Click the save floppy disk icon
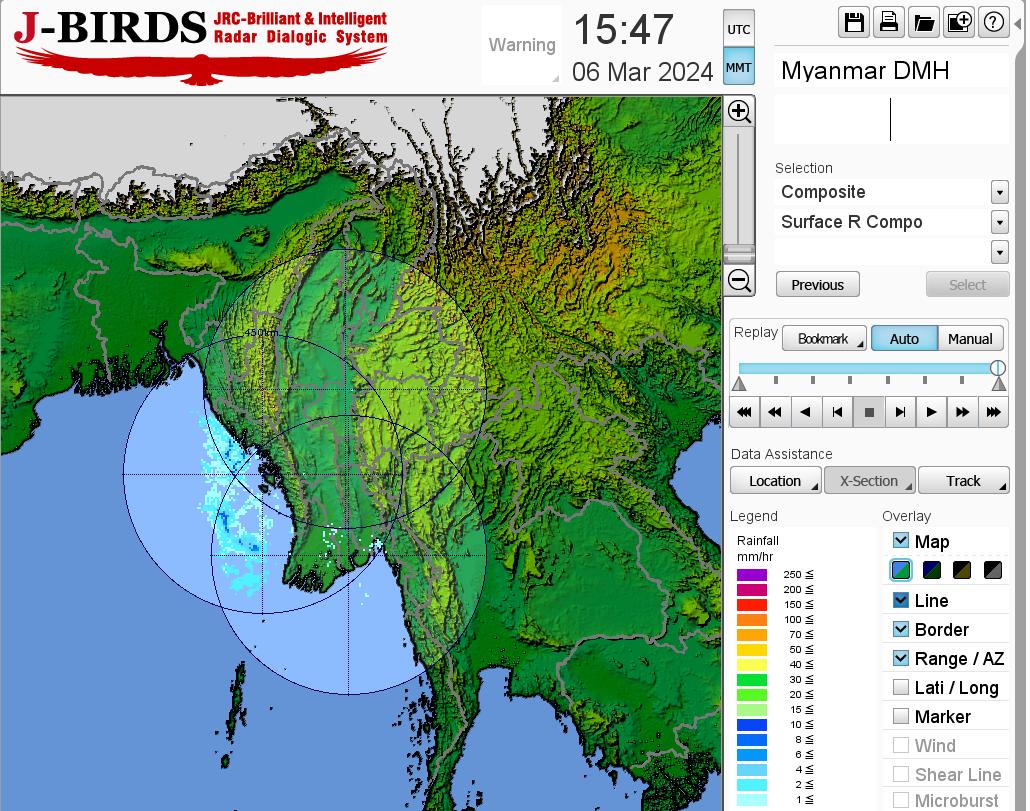This screenshot has width=1030, height=811. (855, 23)
